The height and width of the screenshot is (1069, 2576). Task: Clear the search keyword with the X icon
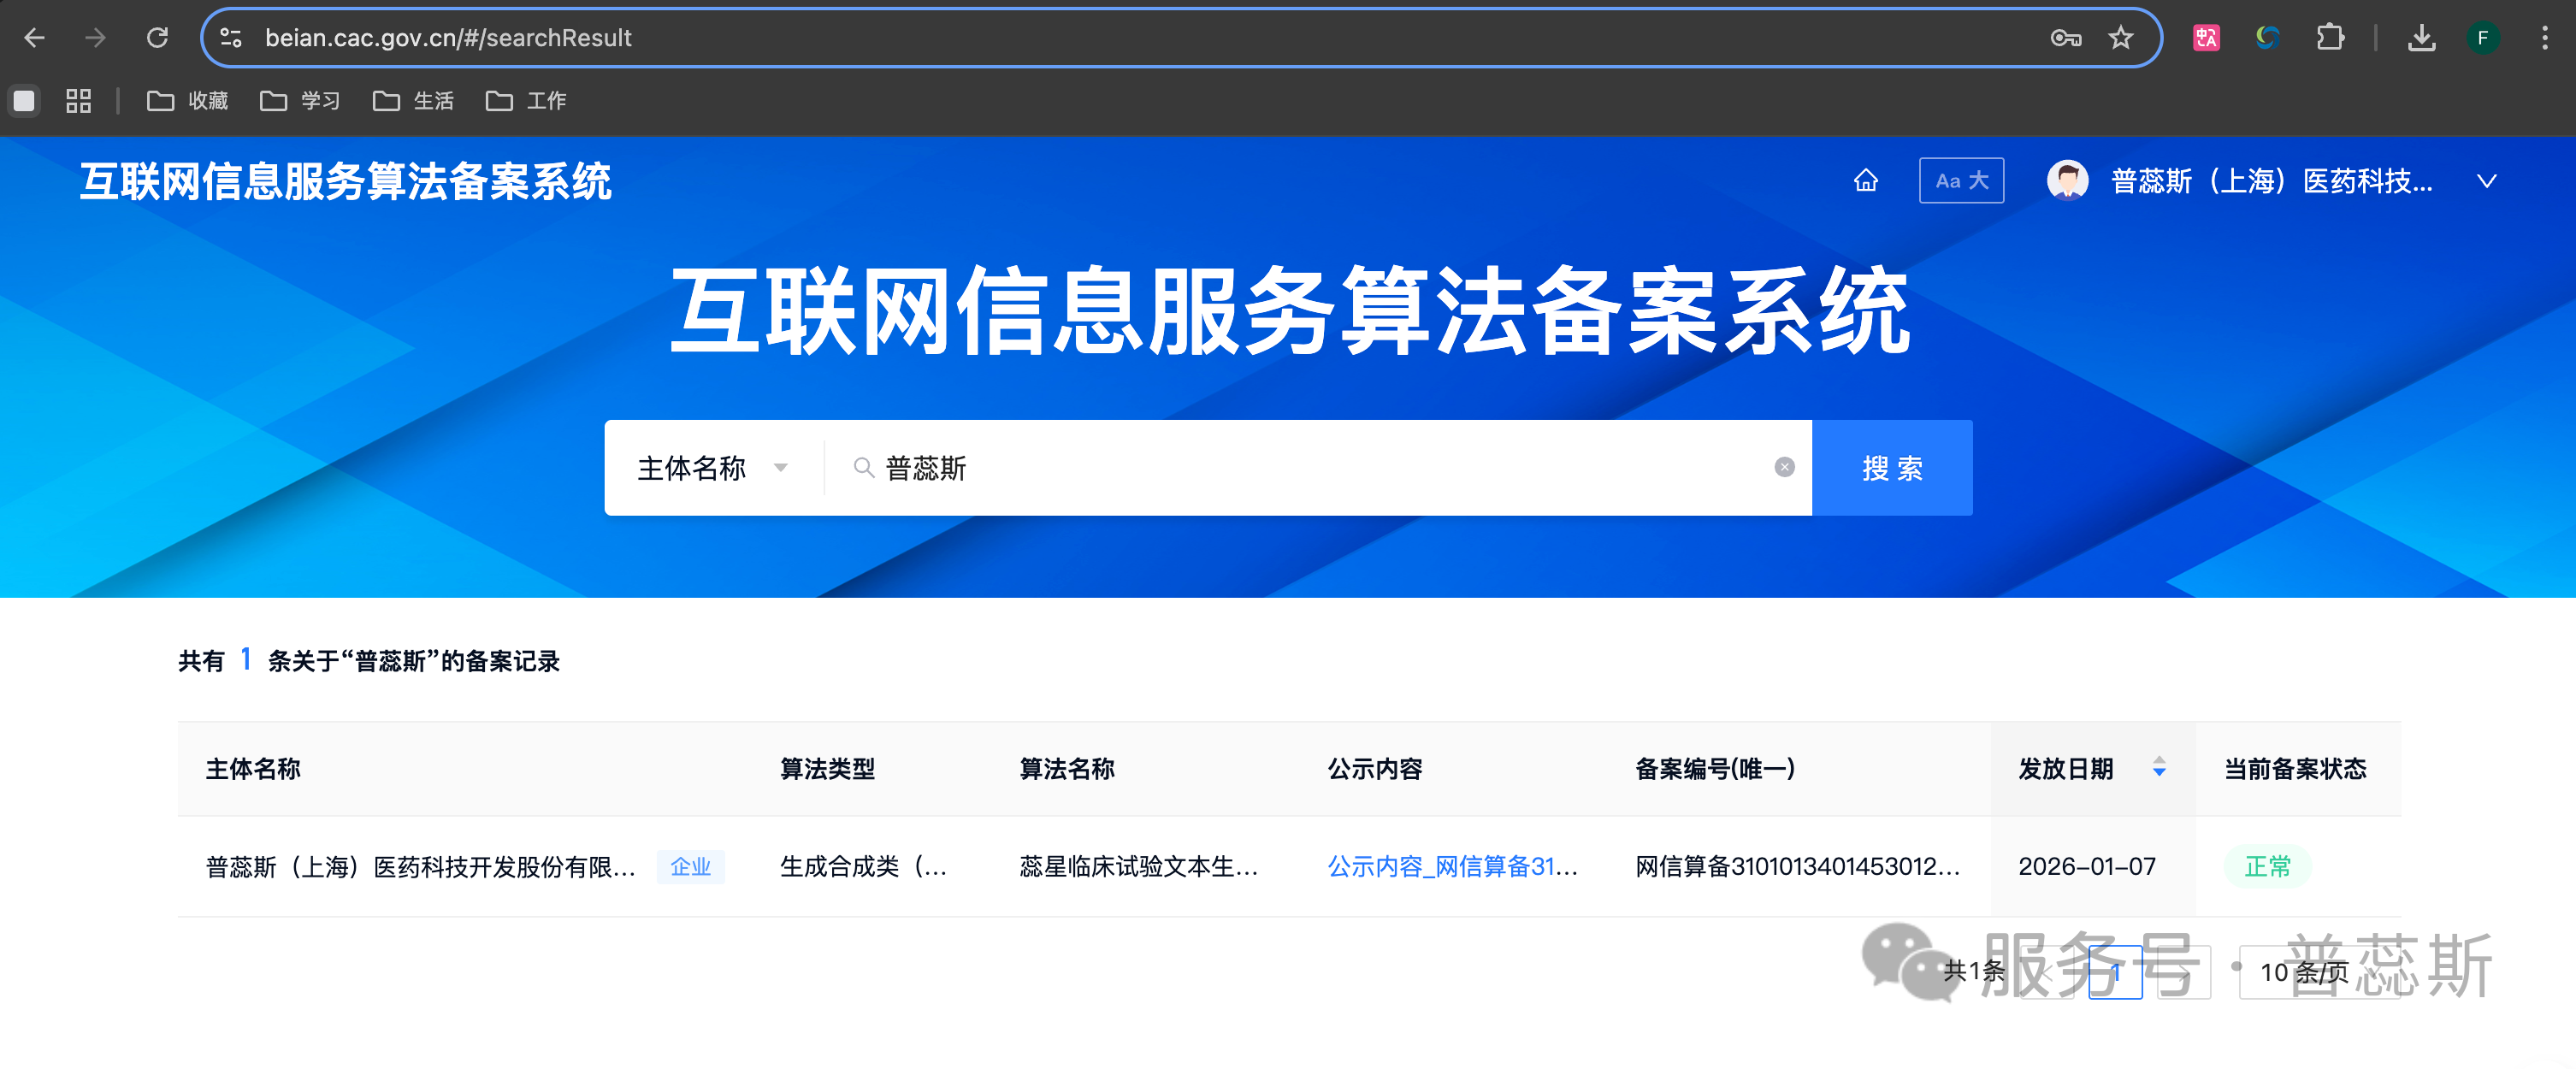point(1785,467)
